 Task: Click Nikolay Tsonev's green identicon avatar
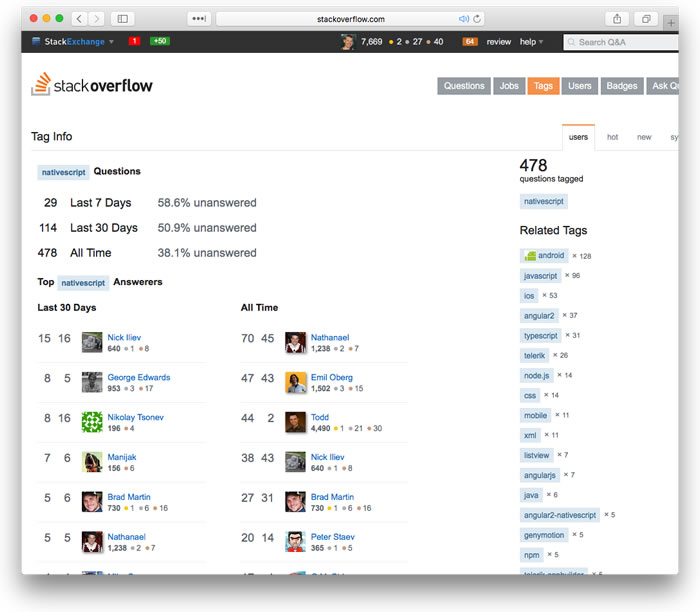coord(92,422)
